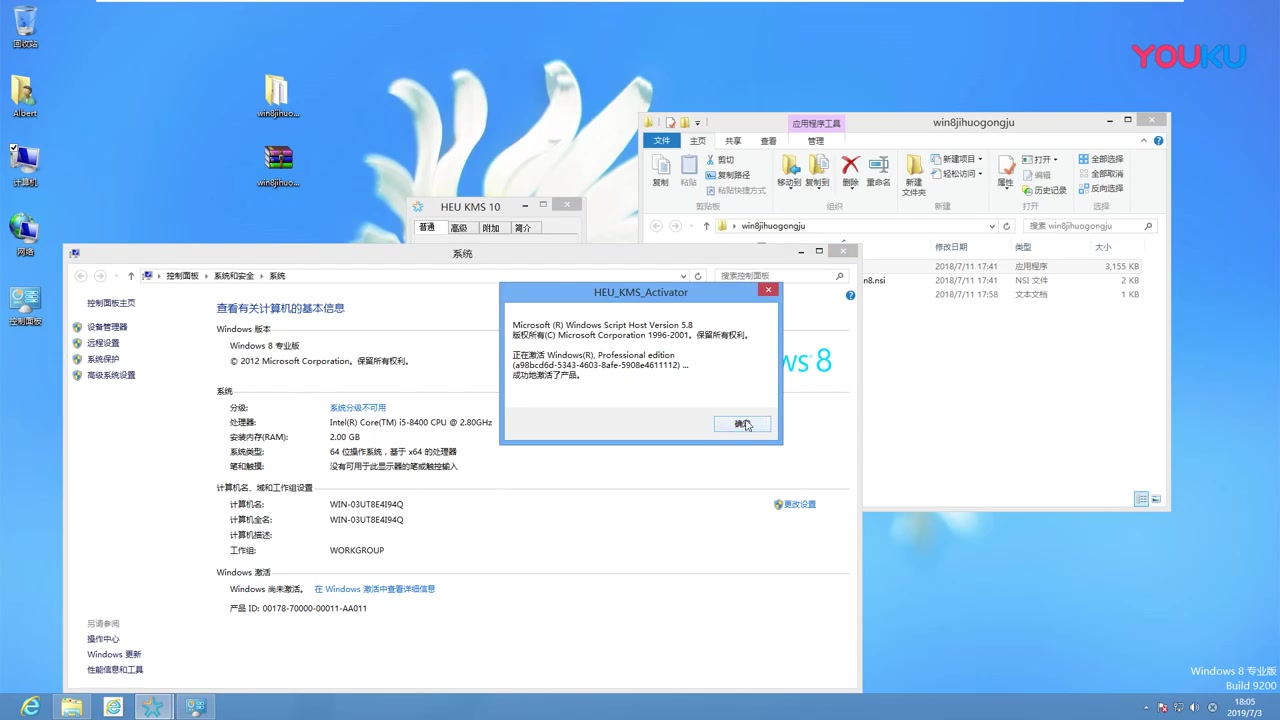Click the 剪切 (Cut) scissors button

(720, 160)
